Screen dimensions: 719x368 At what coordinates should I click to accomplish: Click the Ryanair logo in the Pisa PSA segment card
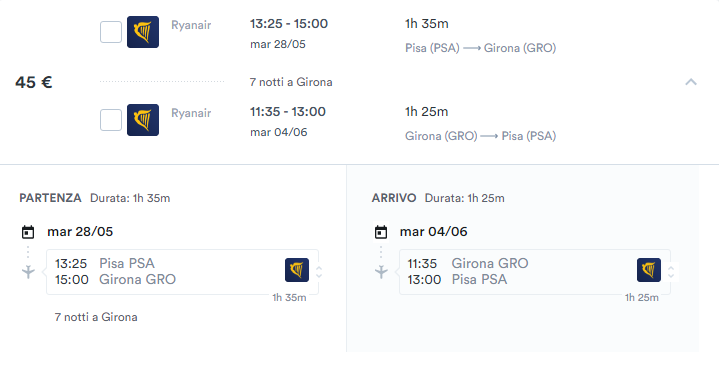click(x=297, y=270)
